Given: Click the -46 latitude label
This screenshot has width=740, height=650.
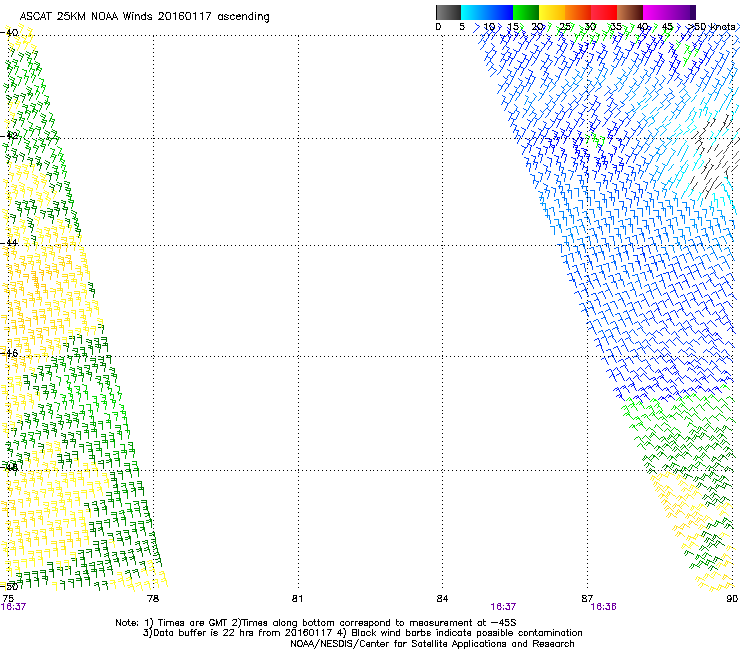Looking at the screenshot, I should (x=9, y=353).
